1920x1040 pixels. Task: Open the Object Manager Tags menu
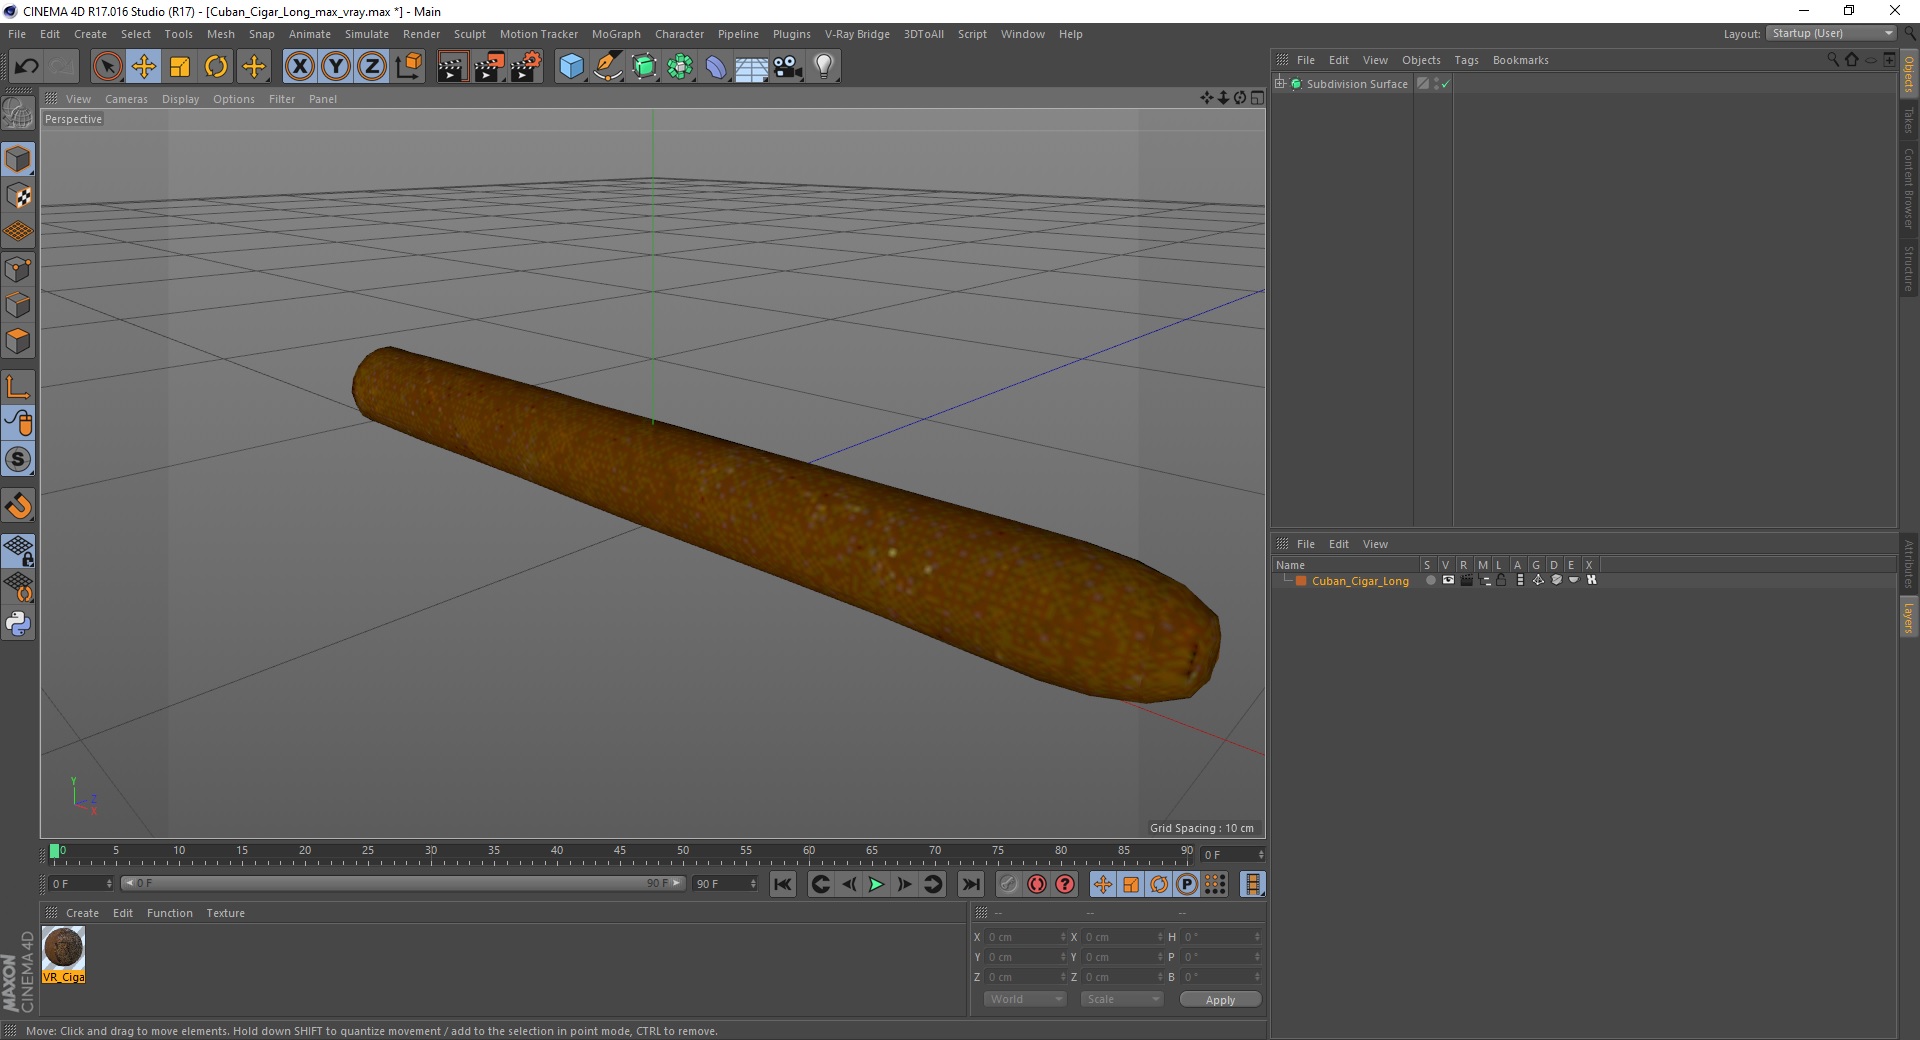click(x=1466, y=60)
